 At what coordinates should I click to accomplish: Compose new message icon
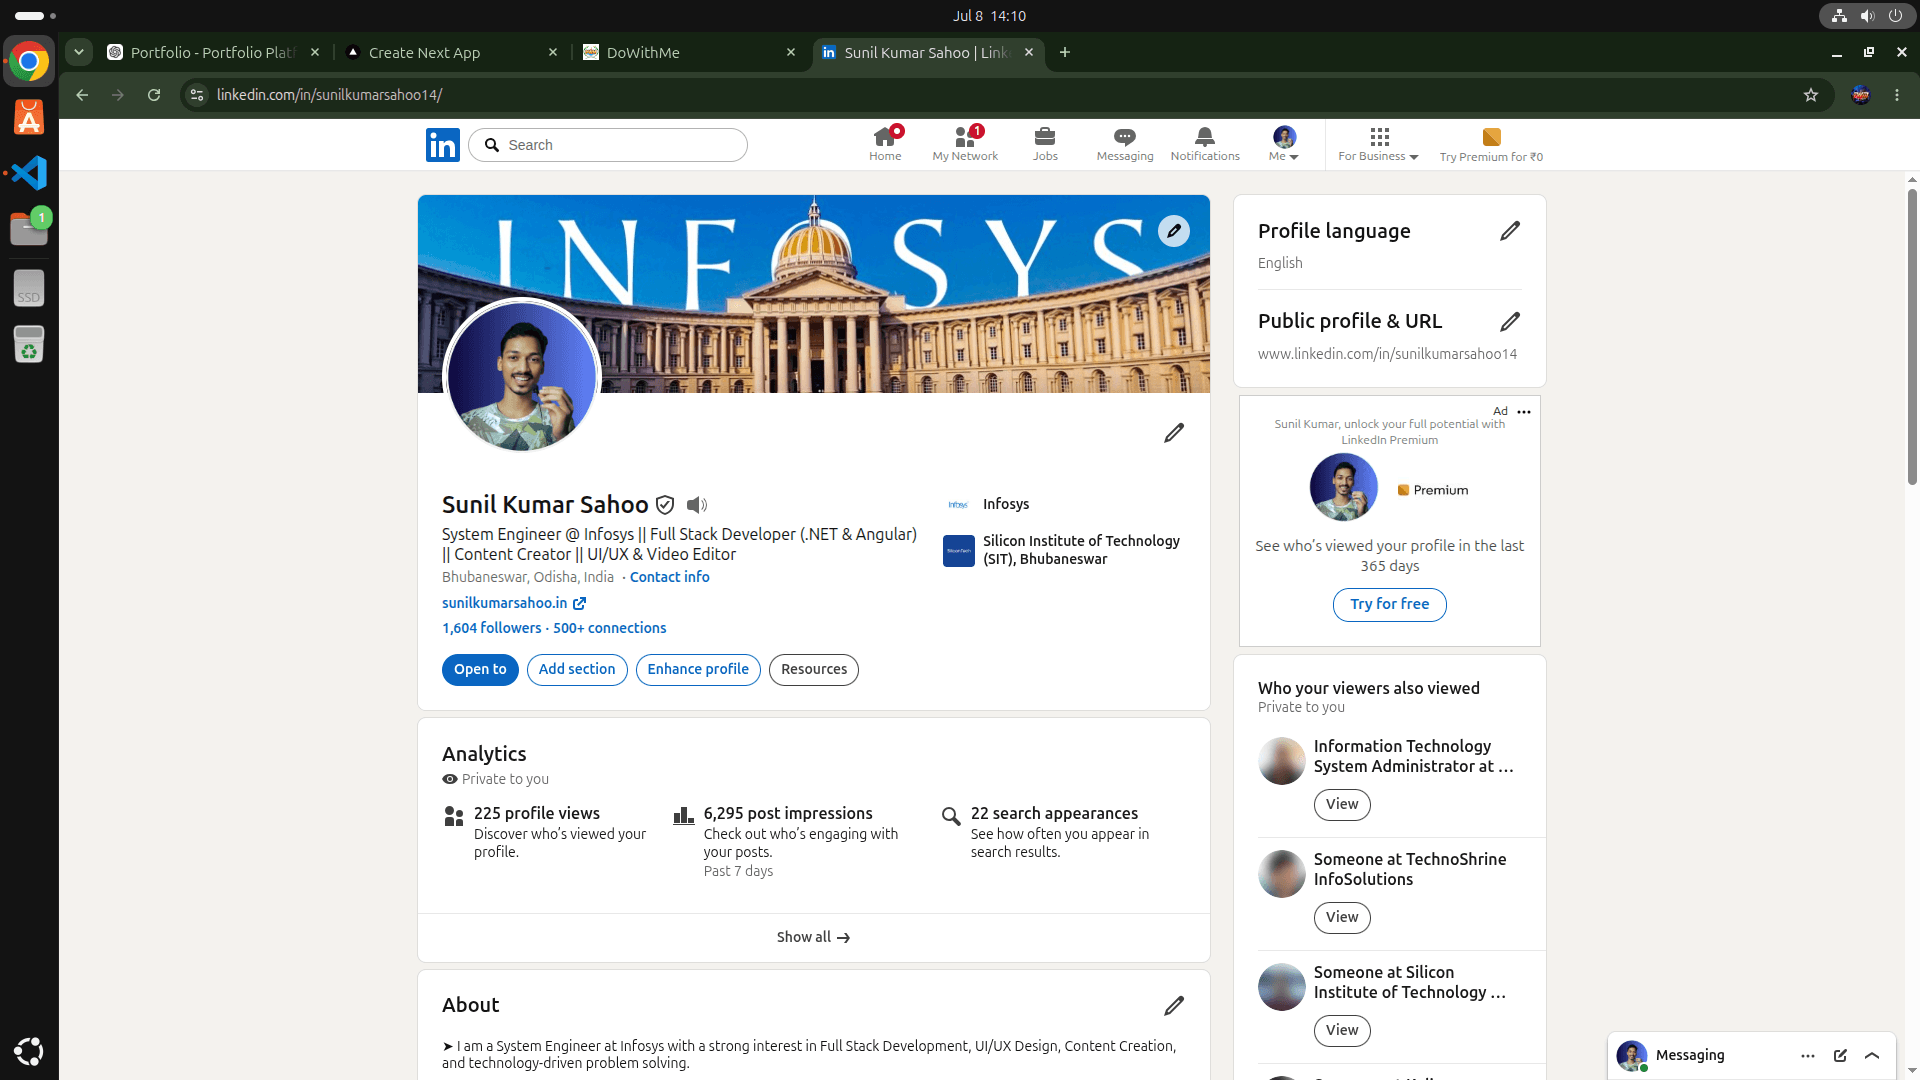click(1840, 1056)
